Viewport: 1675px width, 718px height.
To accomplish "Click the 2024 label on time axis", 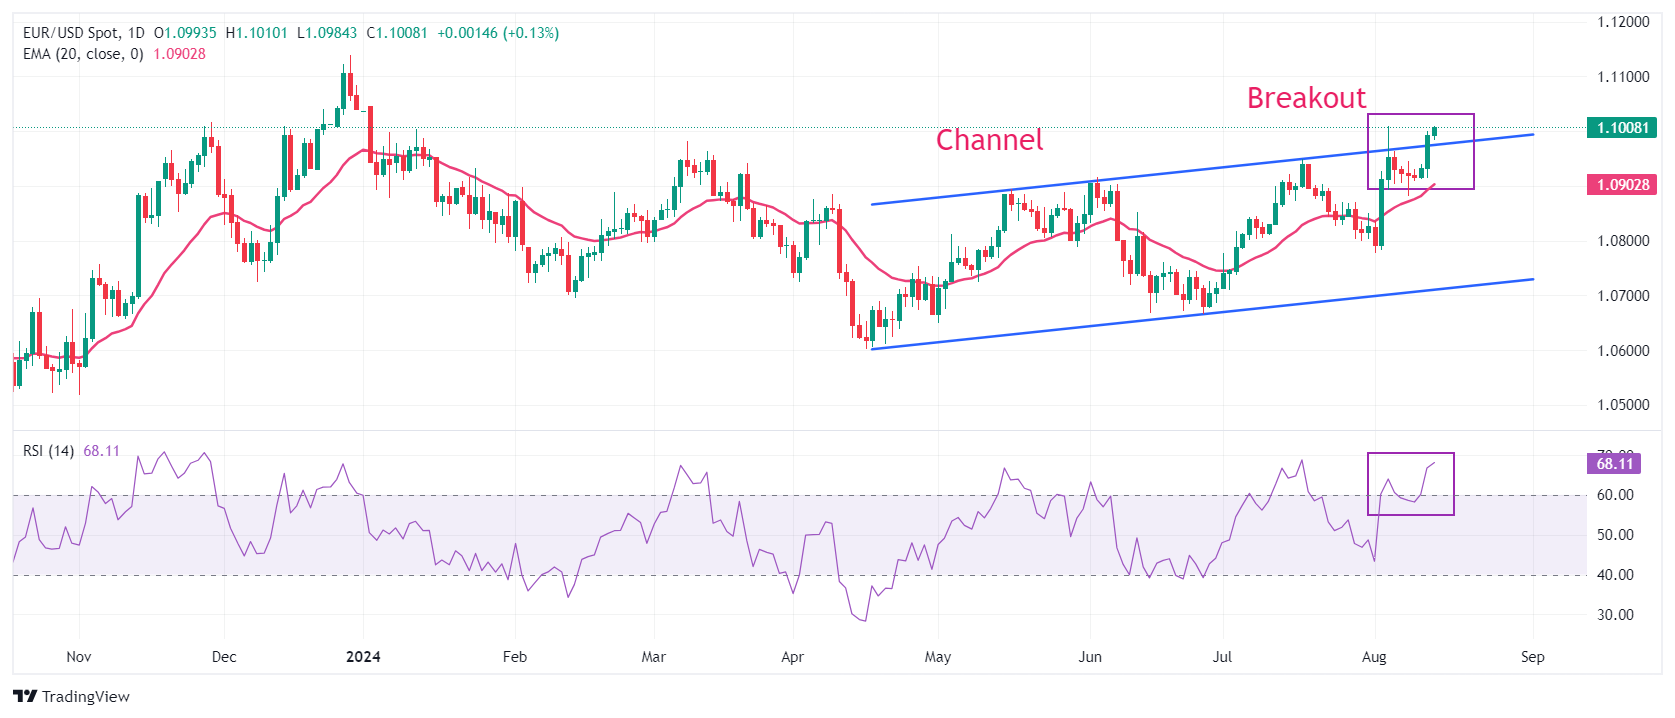I will [362, 657].
